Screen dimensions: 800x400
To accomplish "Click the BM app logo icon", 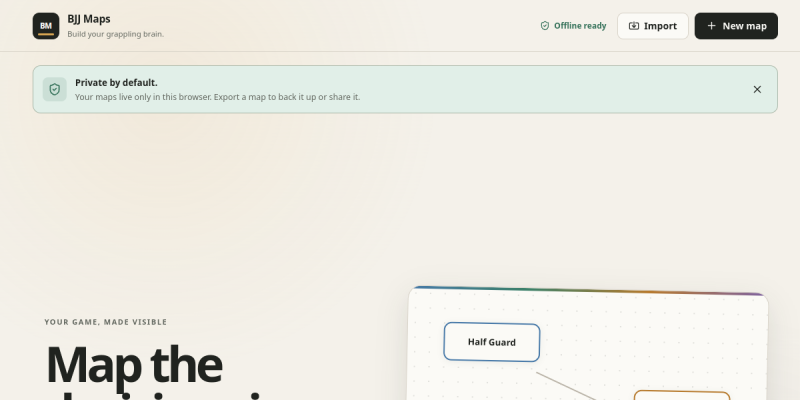I will tap(46, 26).
